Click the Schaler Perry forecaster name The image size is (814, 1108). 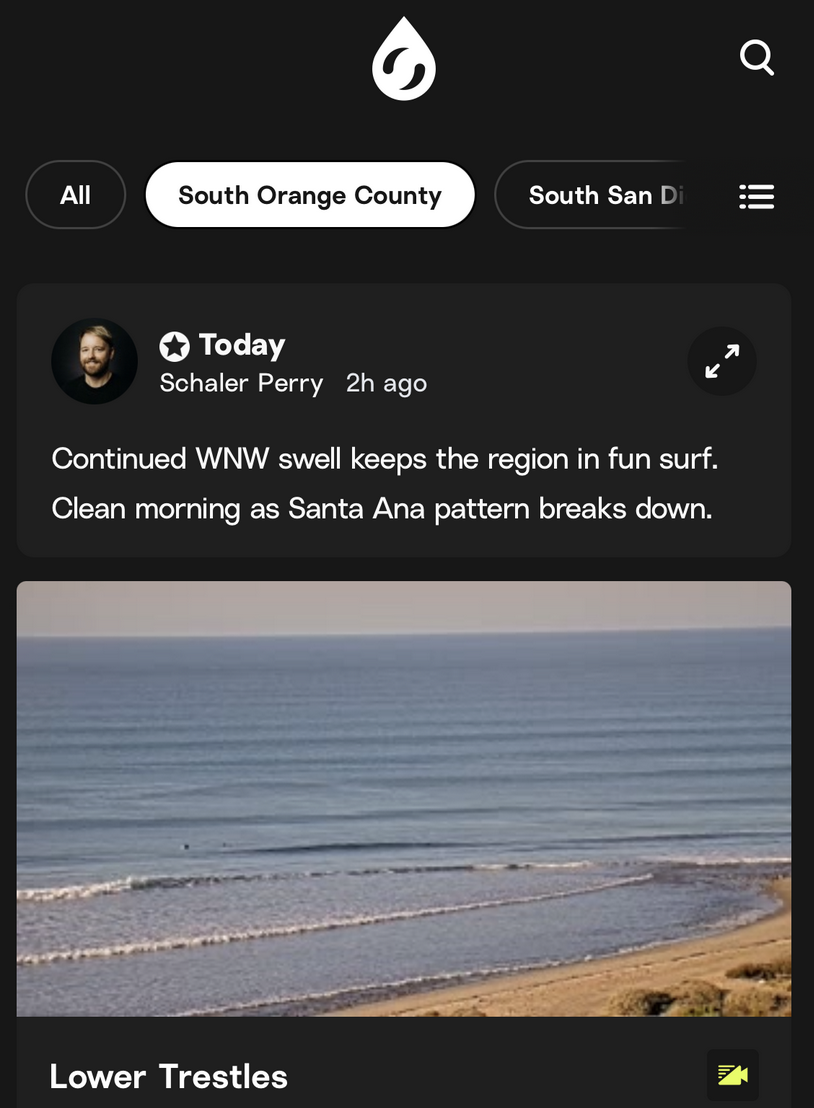[x=241, y=383]
